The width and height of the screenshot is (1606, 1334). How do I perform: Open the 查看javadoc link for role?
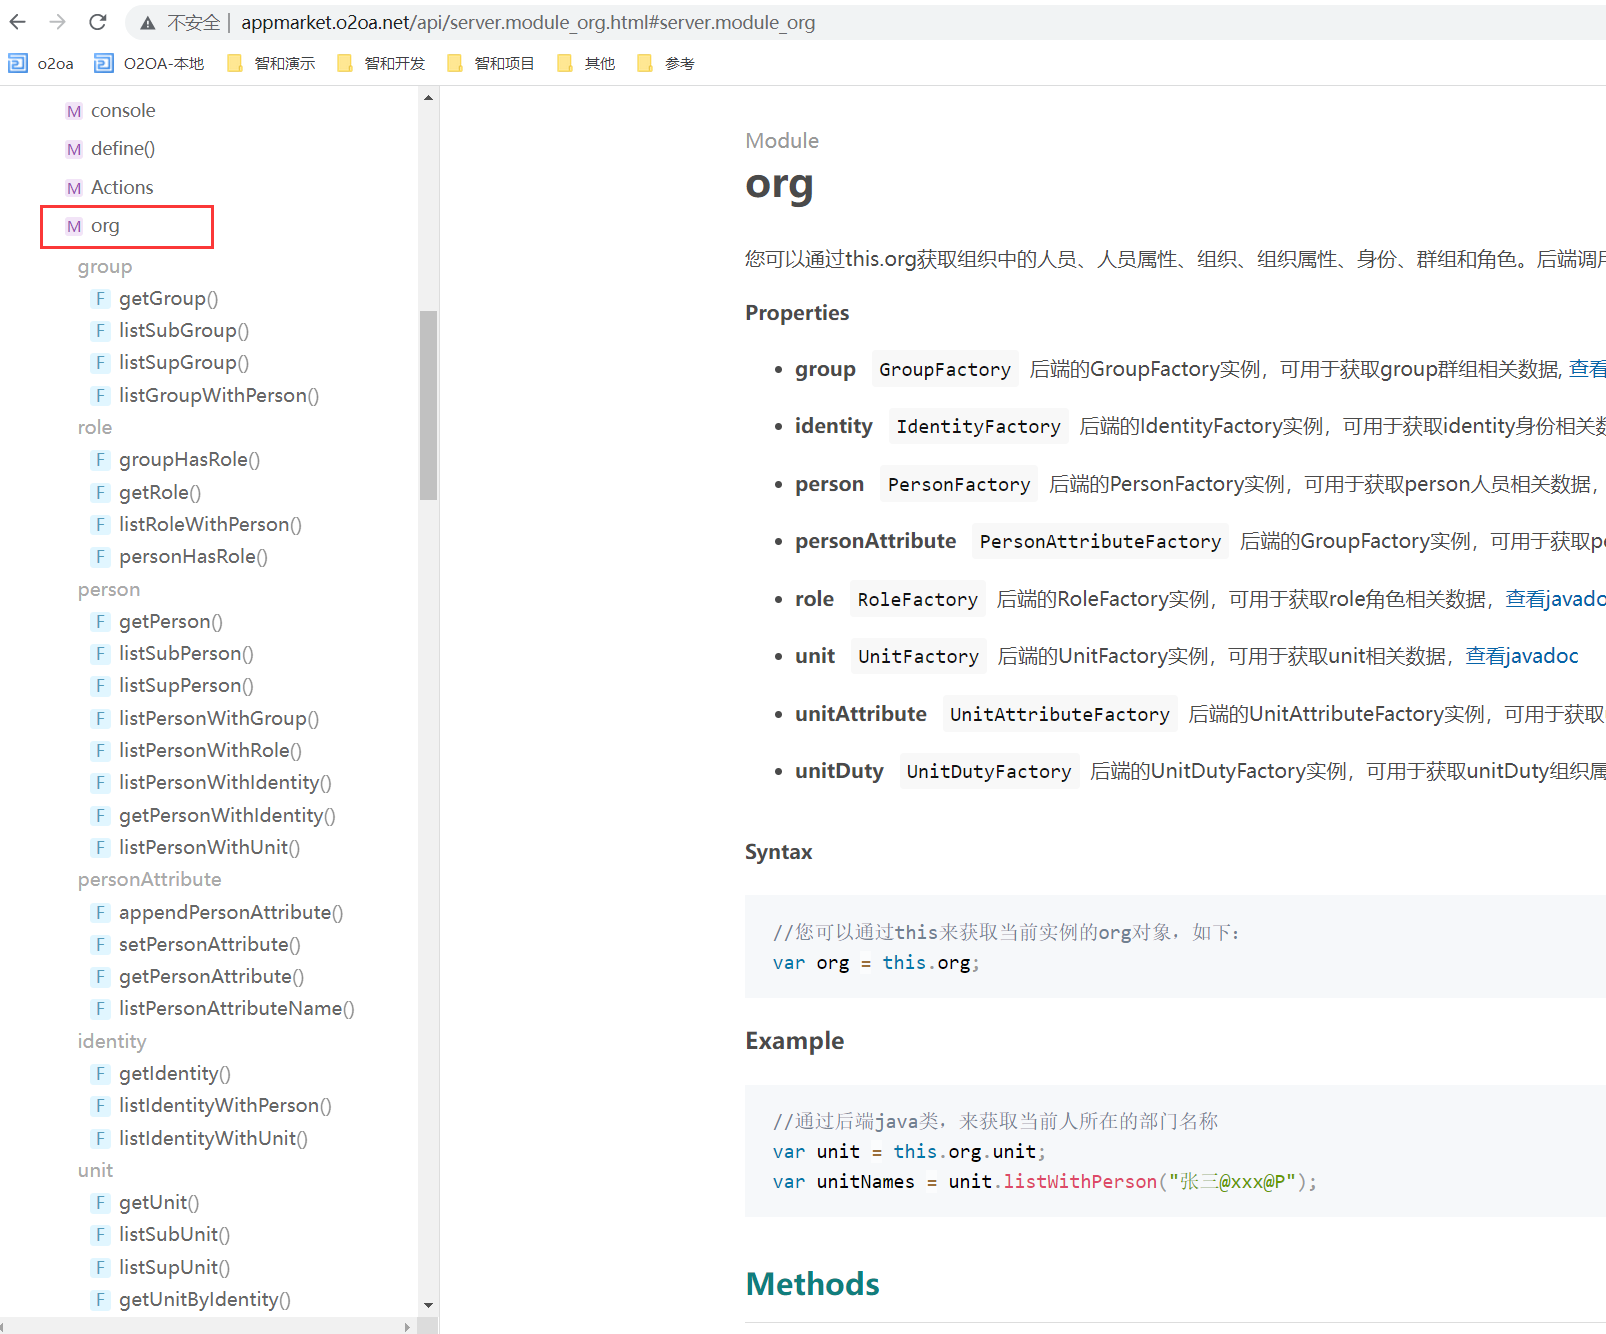(x=1554, y=599)
